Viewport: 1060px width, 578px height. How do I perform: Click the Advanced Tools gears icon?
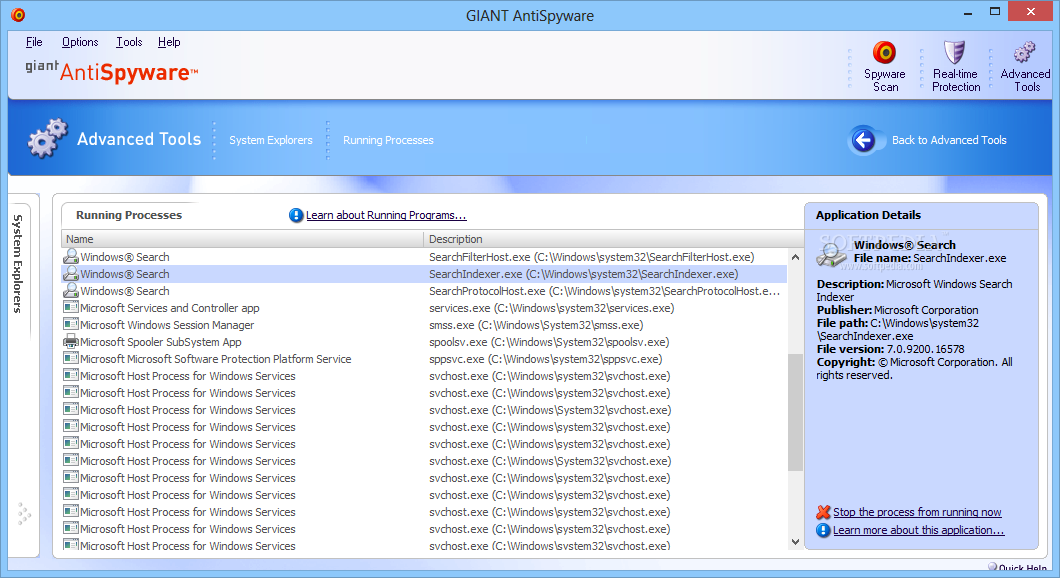pyautogui.click(x=1024, y=53)
